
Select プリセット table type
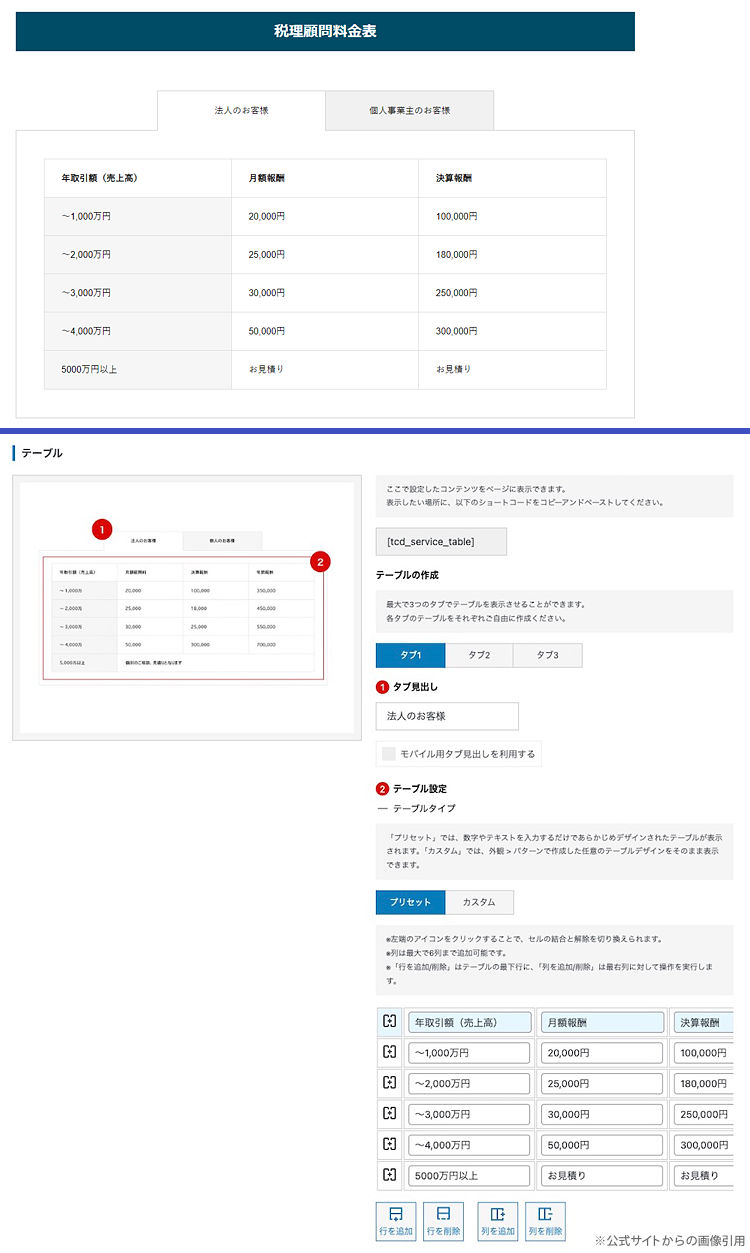[x=411, y=902]
